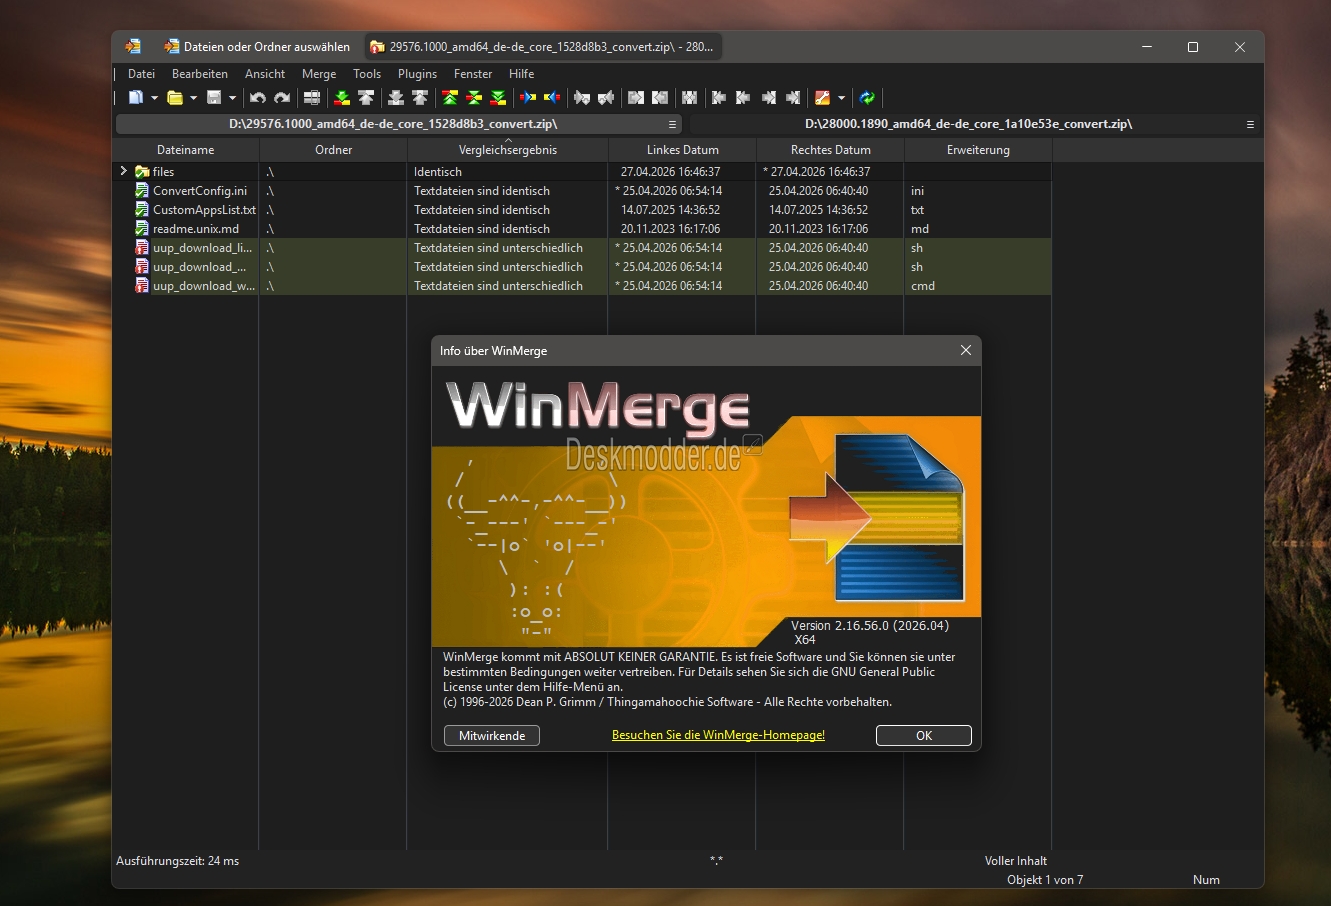This screenshot has height=906, width=1331.
Task: Click the yellow Open folder toolbar icon
Action: (175, 98)
